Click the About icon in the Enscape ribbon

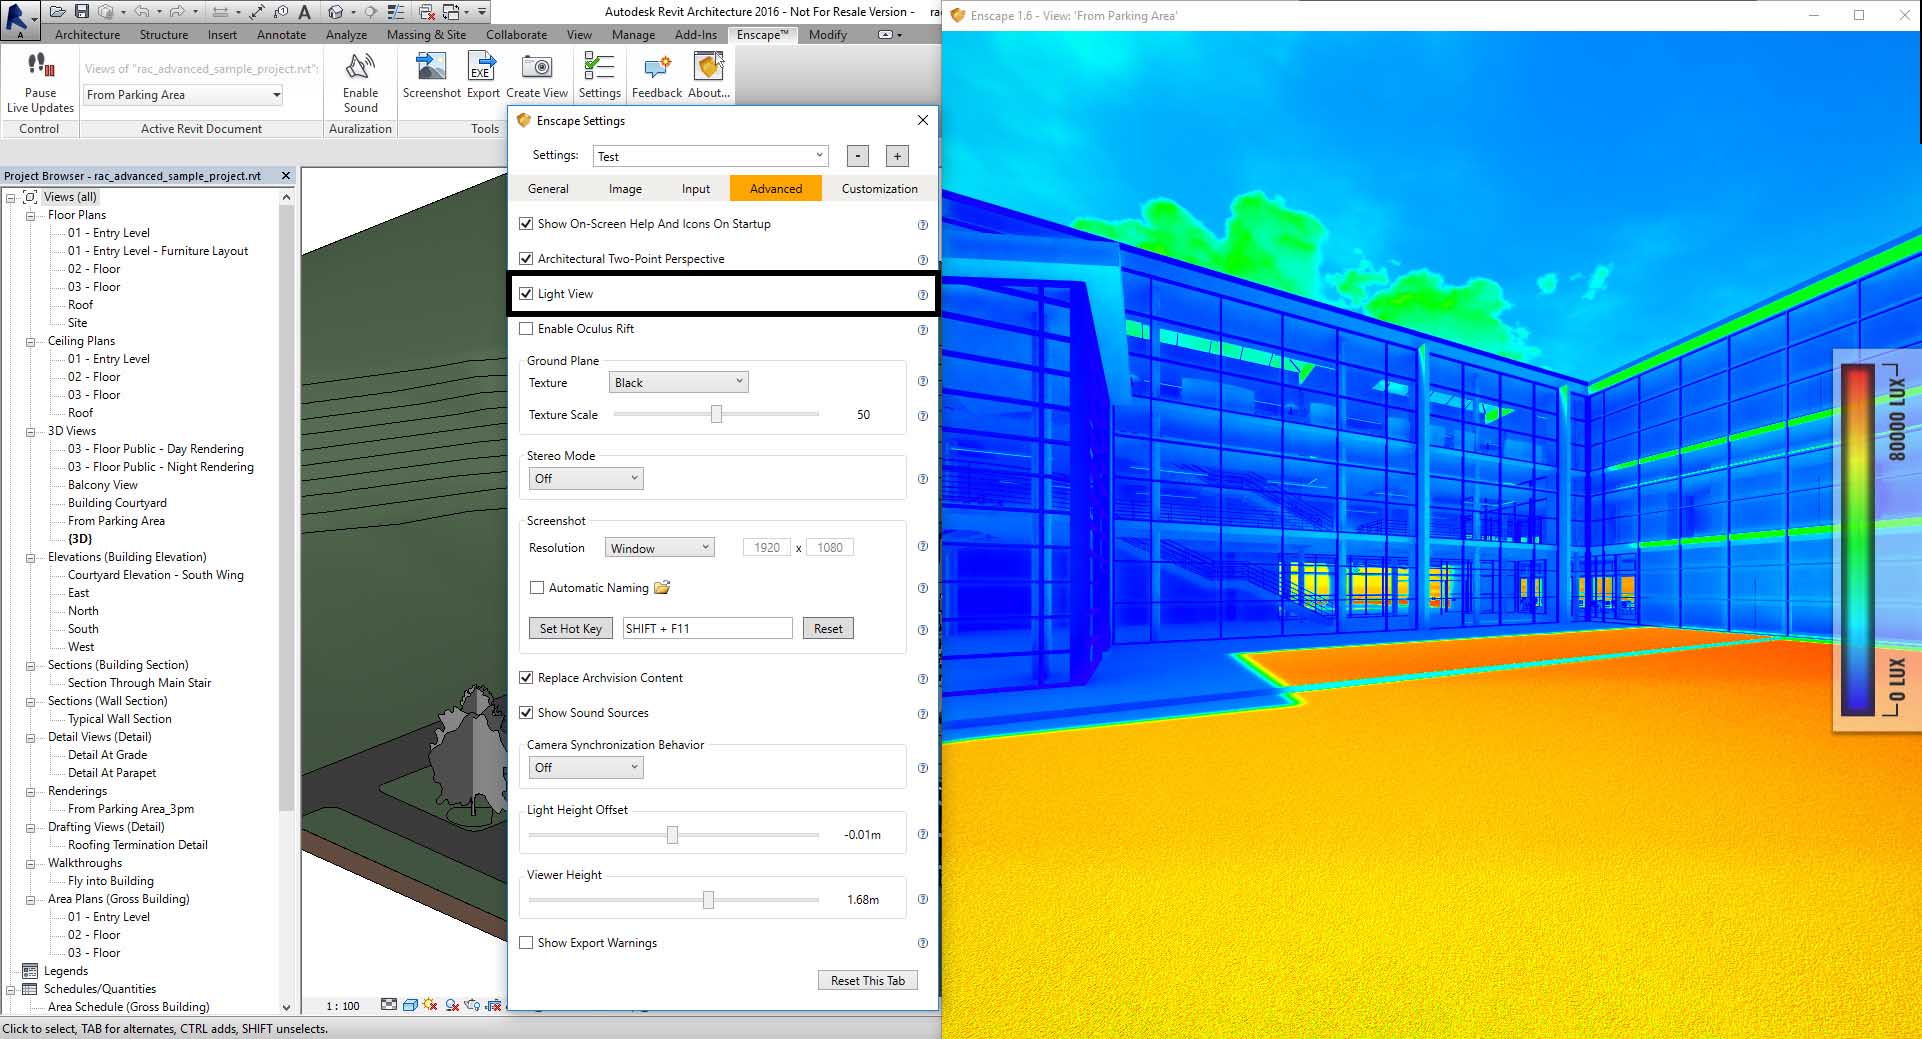point(708,68)
